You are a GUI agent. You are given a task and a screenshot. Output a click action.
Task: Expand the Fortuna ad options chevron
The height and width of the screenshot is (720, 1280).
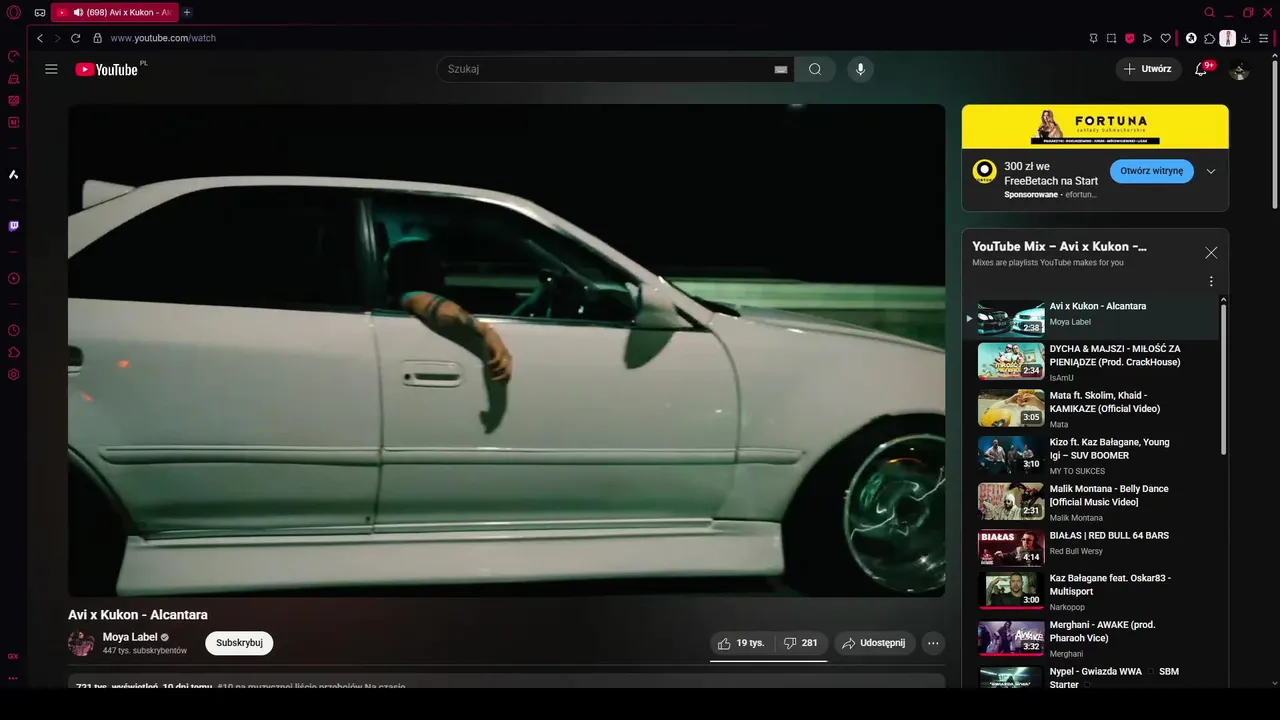tap(1211, 171)
